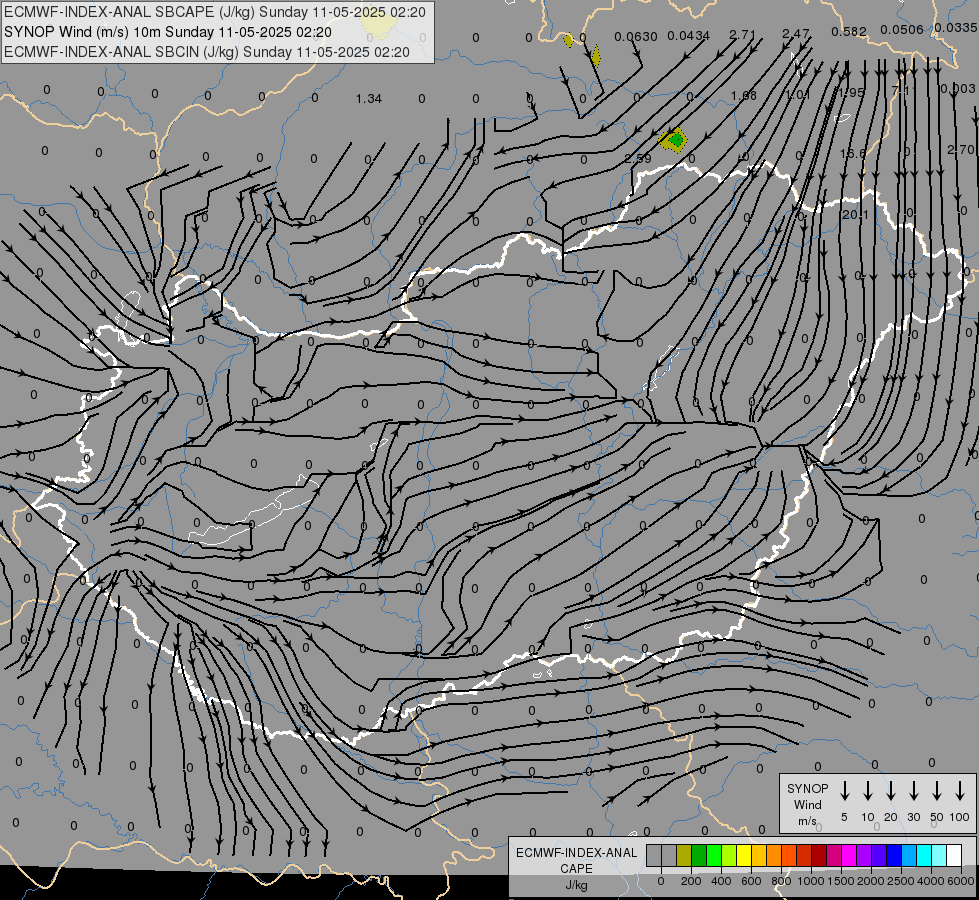Image resolution: width=979 pixels, height=900 pixels.
Task: Click the 20.1 value on the map
Action: click(x=855, y=215)
